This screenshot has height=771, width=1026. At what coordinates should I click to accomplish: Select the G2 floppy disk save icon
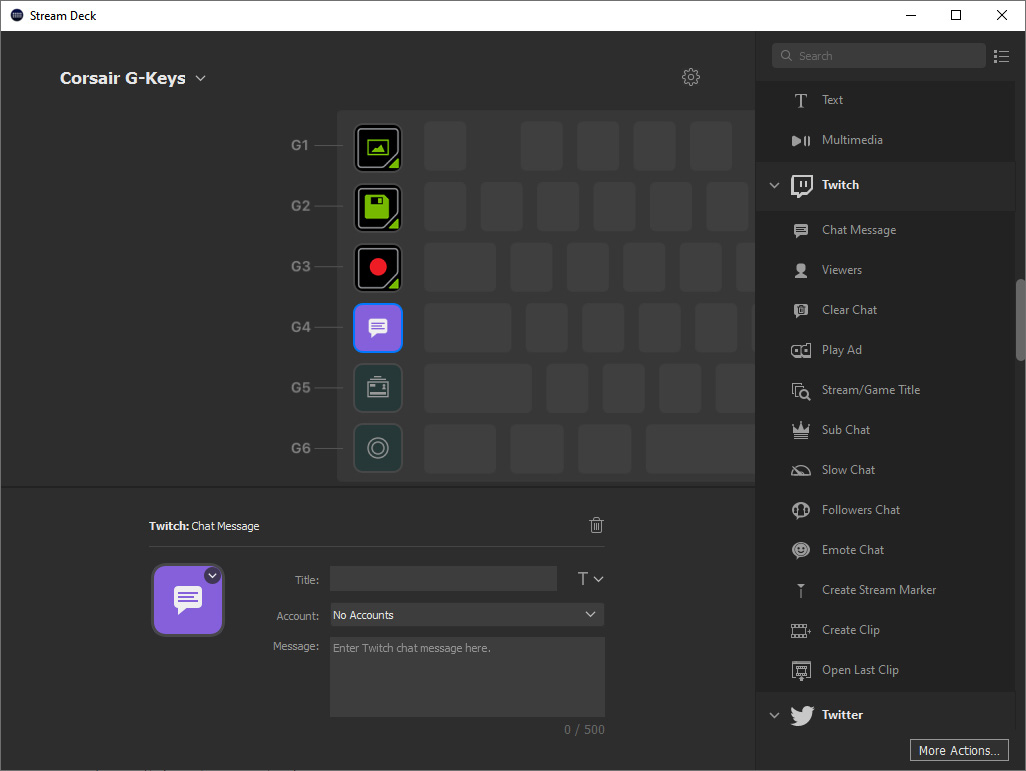[x=378, y=208]
